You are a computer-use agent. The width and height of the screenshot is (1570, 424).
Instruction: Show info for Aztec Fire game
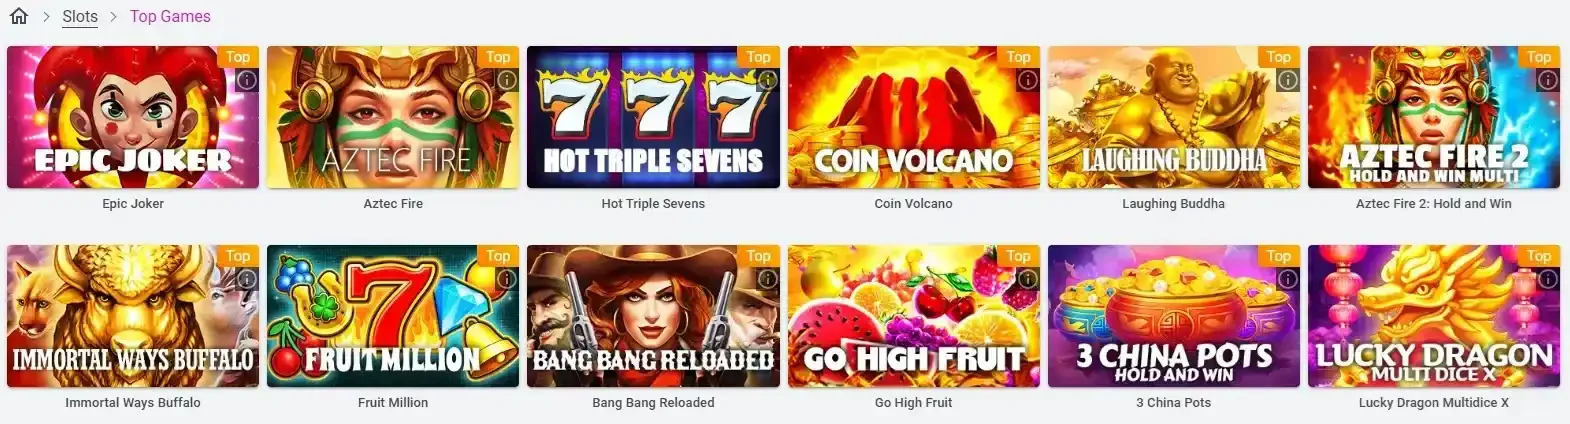(507, 80)
